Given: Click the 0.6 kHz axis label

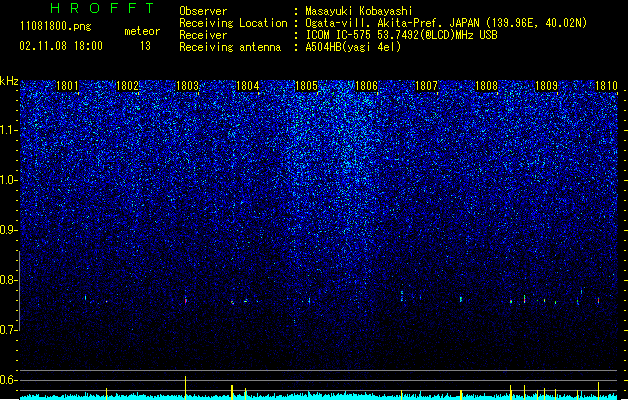Looking at the screenshot, I should coord(9,380).
